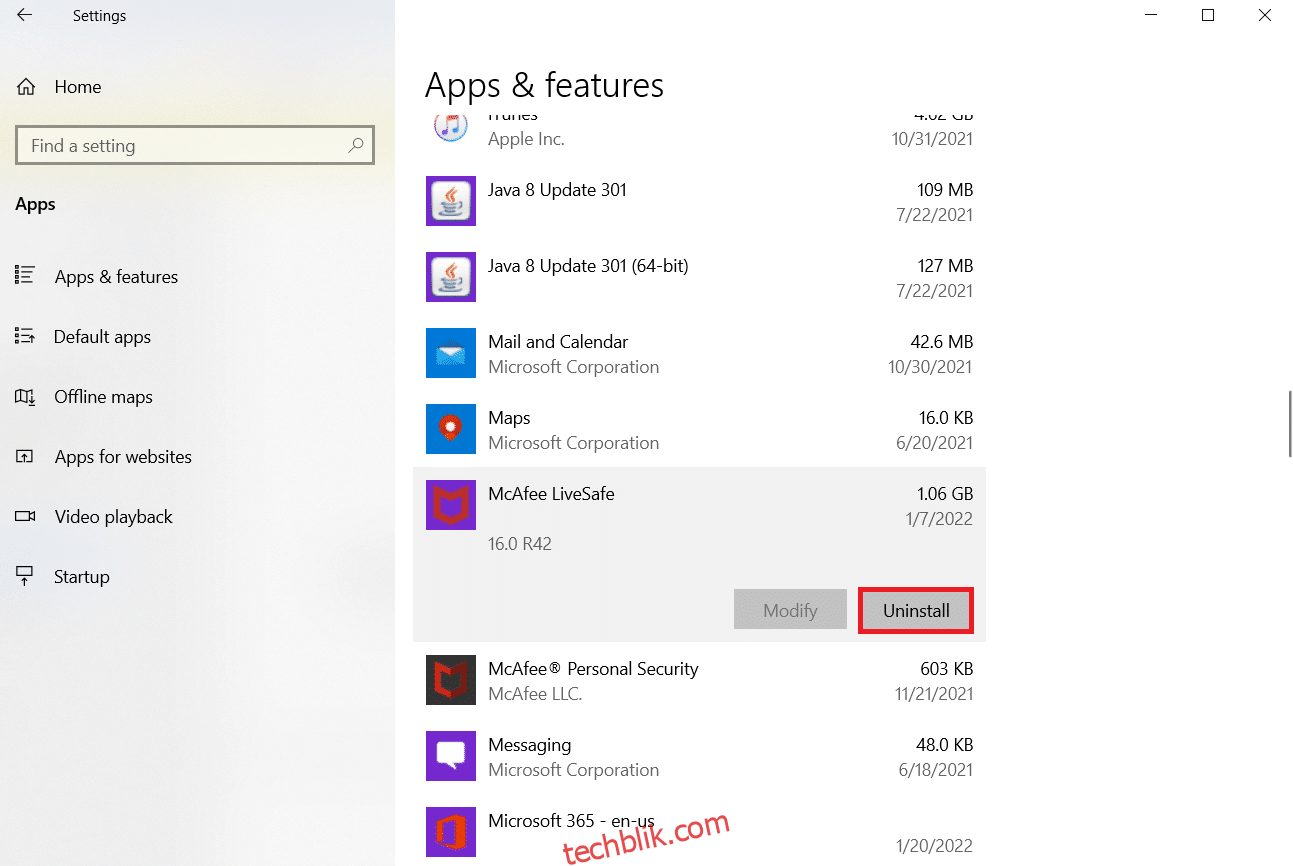
Task: Select the Apps for websites sidebar icon
Action: click(x=25, y=457)
